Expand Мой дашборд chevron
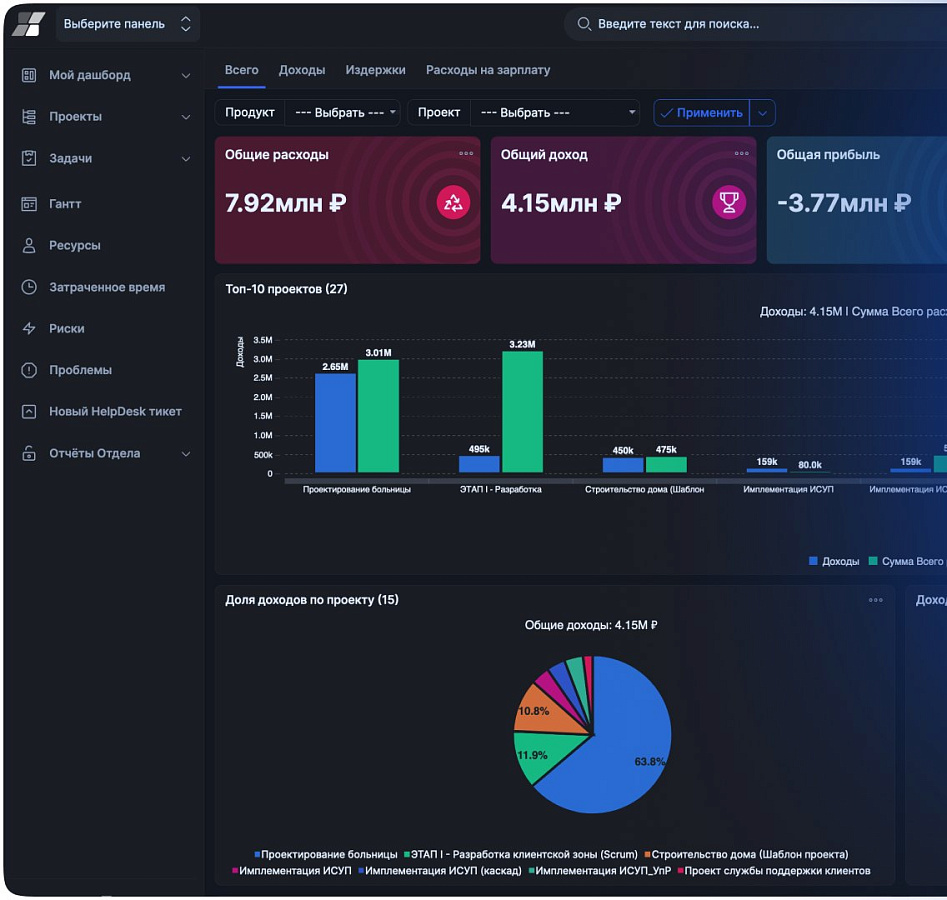The image size is (947, 900). (x=186, y=76)
